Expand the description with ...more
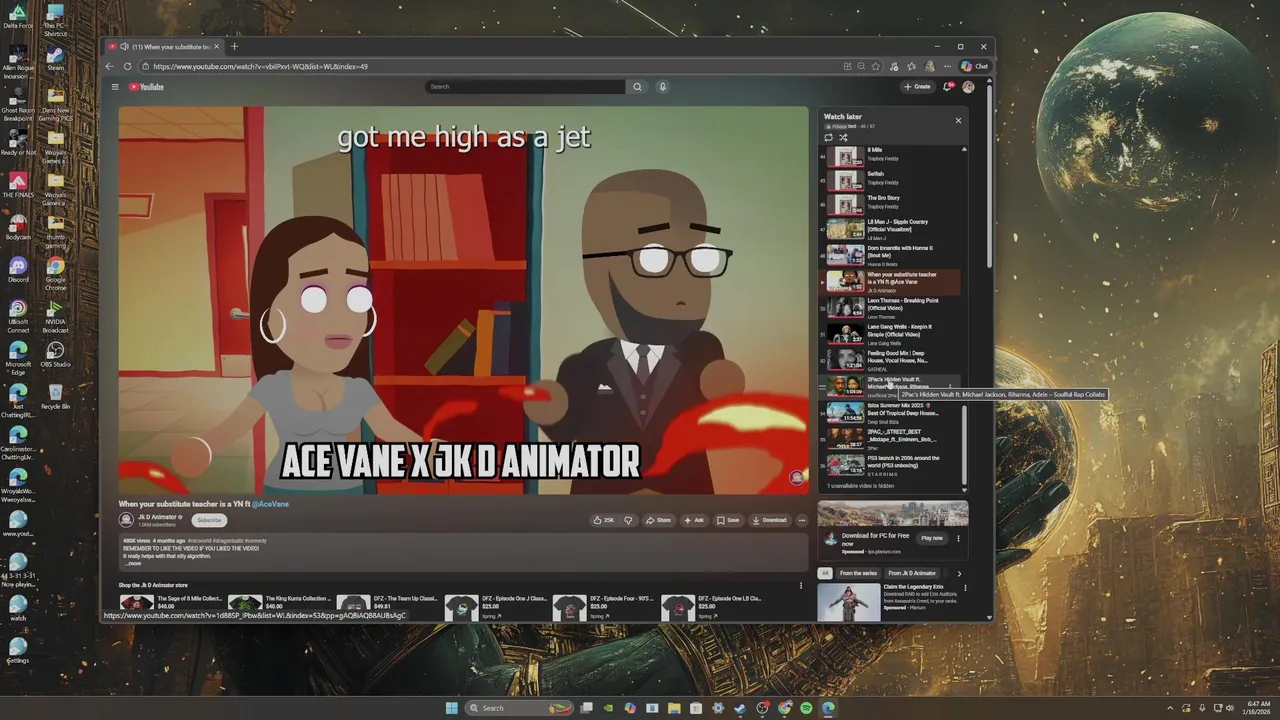The height and width of the screenshot is (720, 1280). pyautogui.click(x=133, y=563)
